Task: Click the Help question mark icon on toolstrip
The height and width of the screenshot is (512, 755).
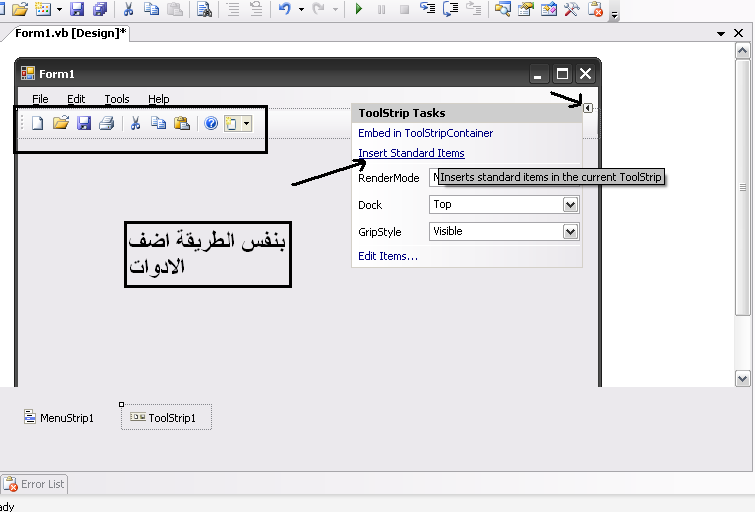Action: pyautogui.click(x=211, y=124)
